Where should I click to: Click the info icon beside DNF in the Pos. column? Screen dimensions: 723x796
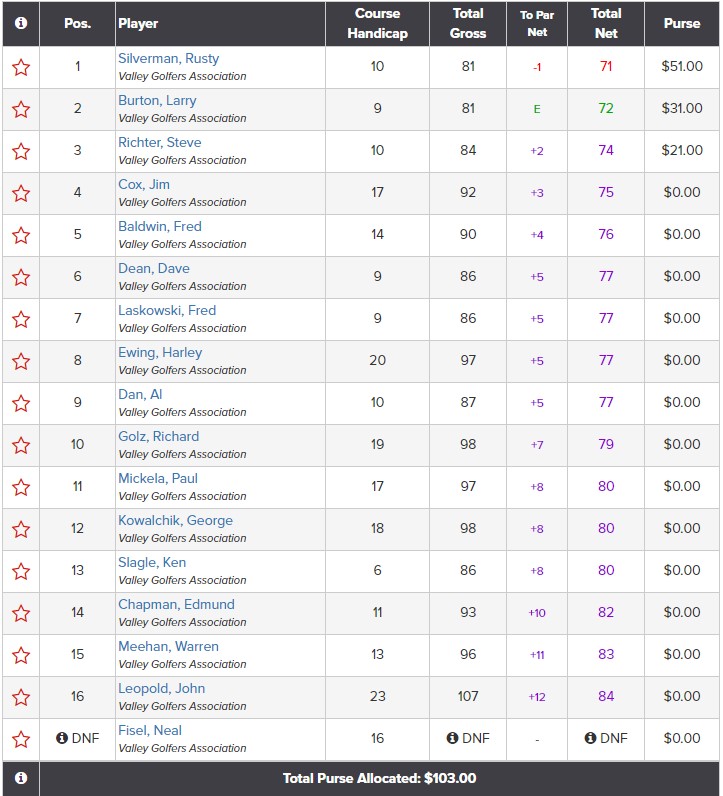(x=62, y=738)
